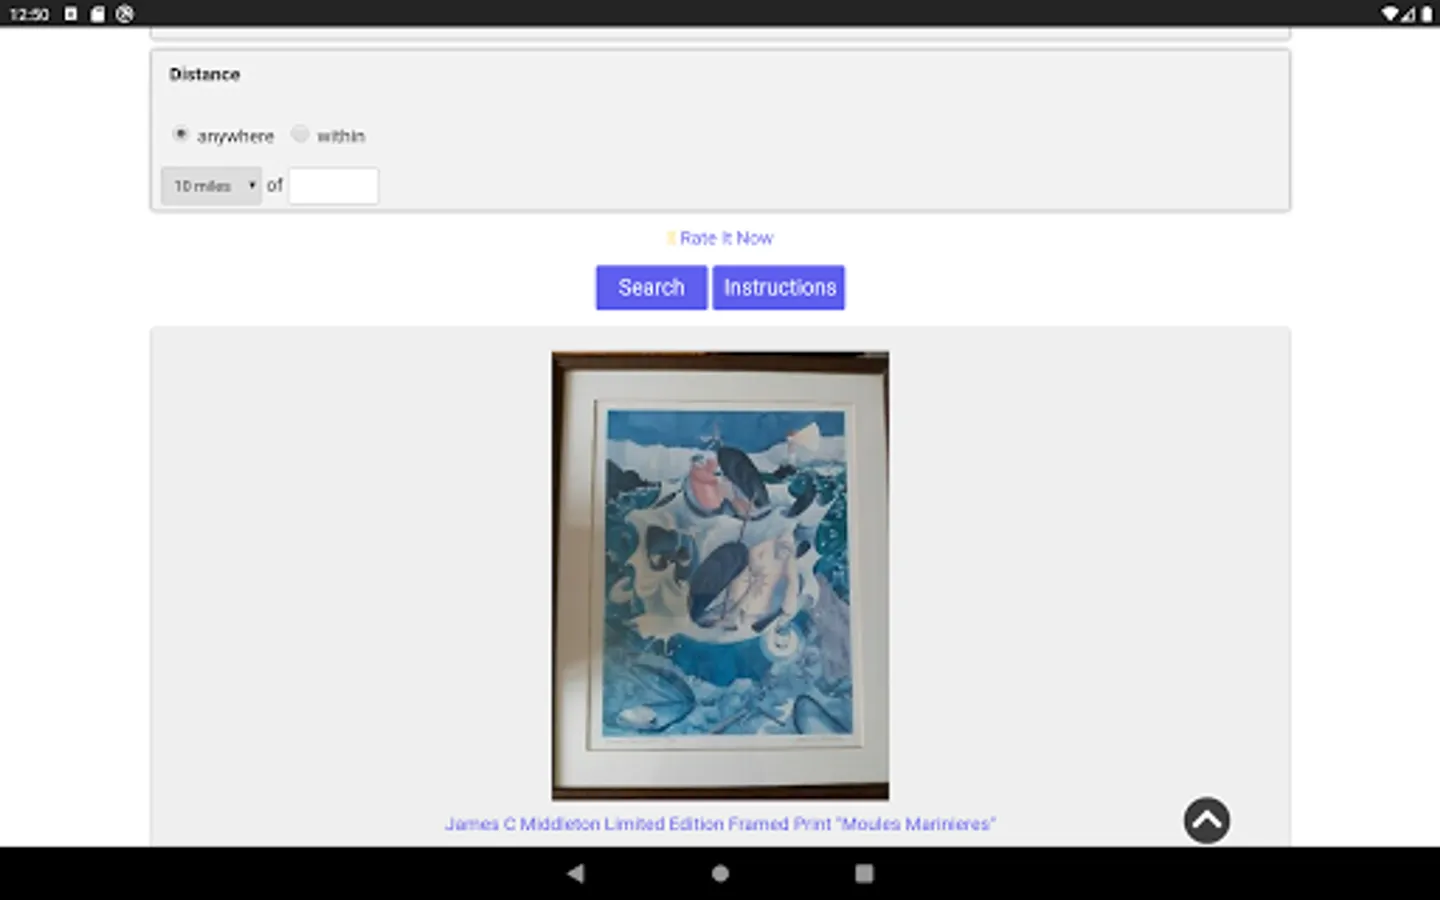The image size is (1440, 900).
Task: Tap the circular notification icon in status bar
Action: pos(125,14)
